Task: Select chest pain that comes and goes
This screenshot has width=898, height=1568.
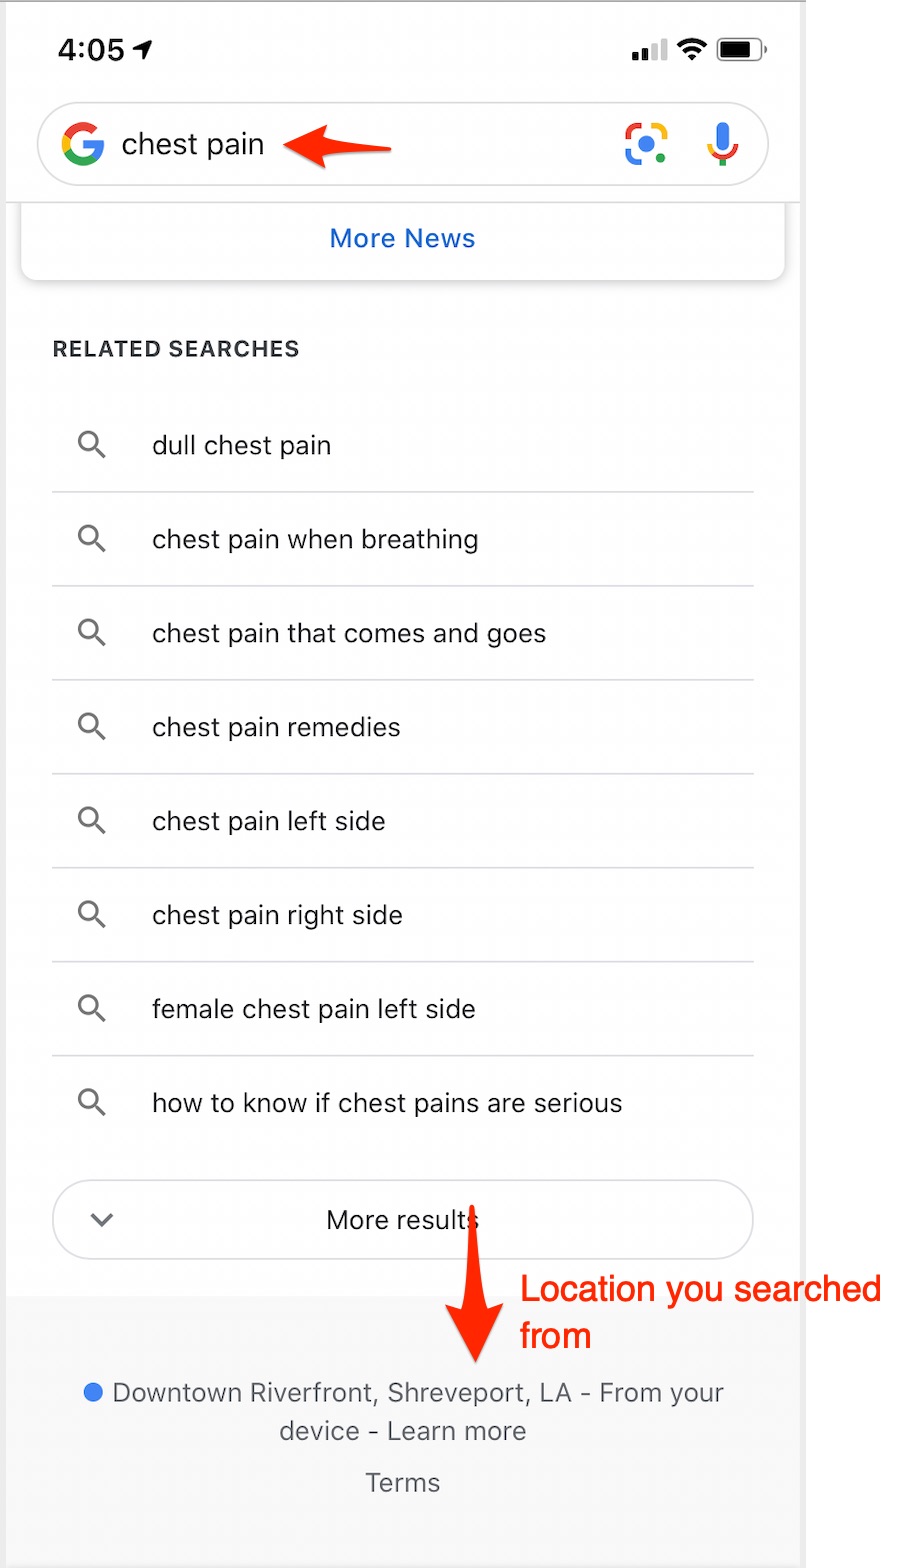Action: [349, 634]
